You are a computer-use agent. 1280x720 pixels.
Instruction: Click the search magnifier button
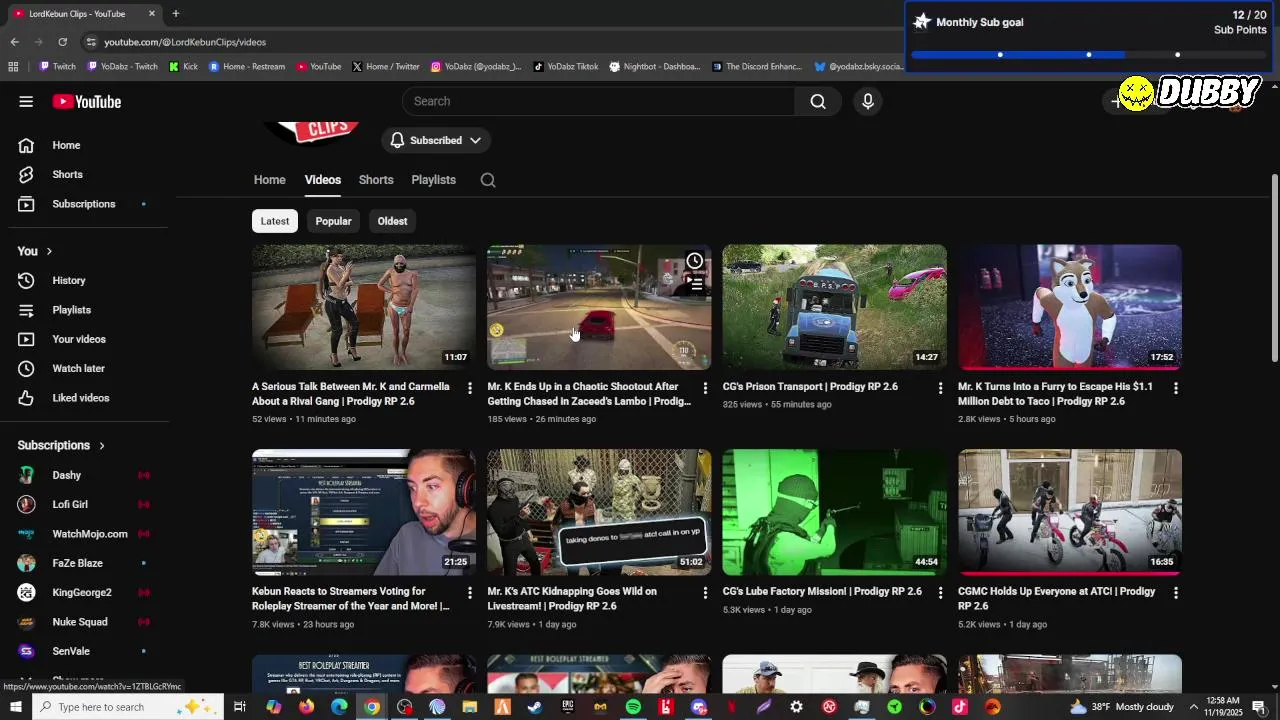click(818, 101)
